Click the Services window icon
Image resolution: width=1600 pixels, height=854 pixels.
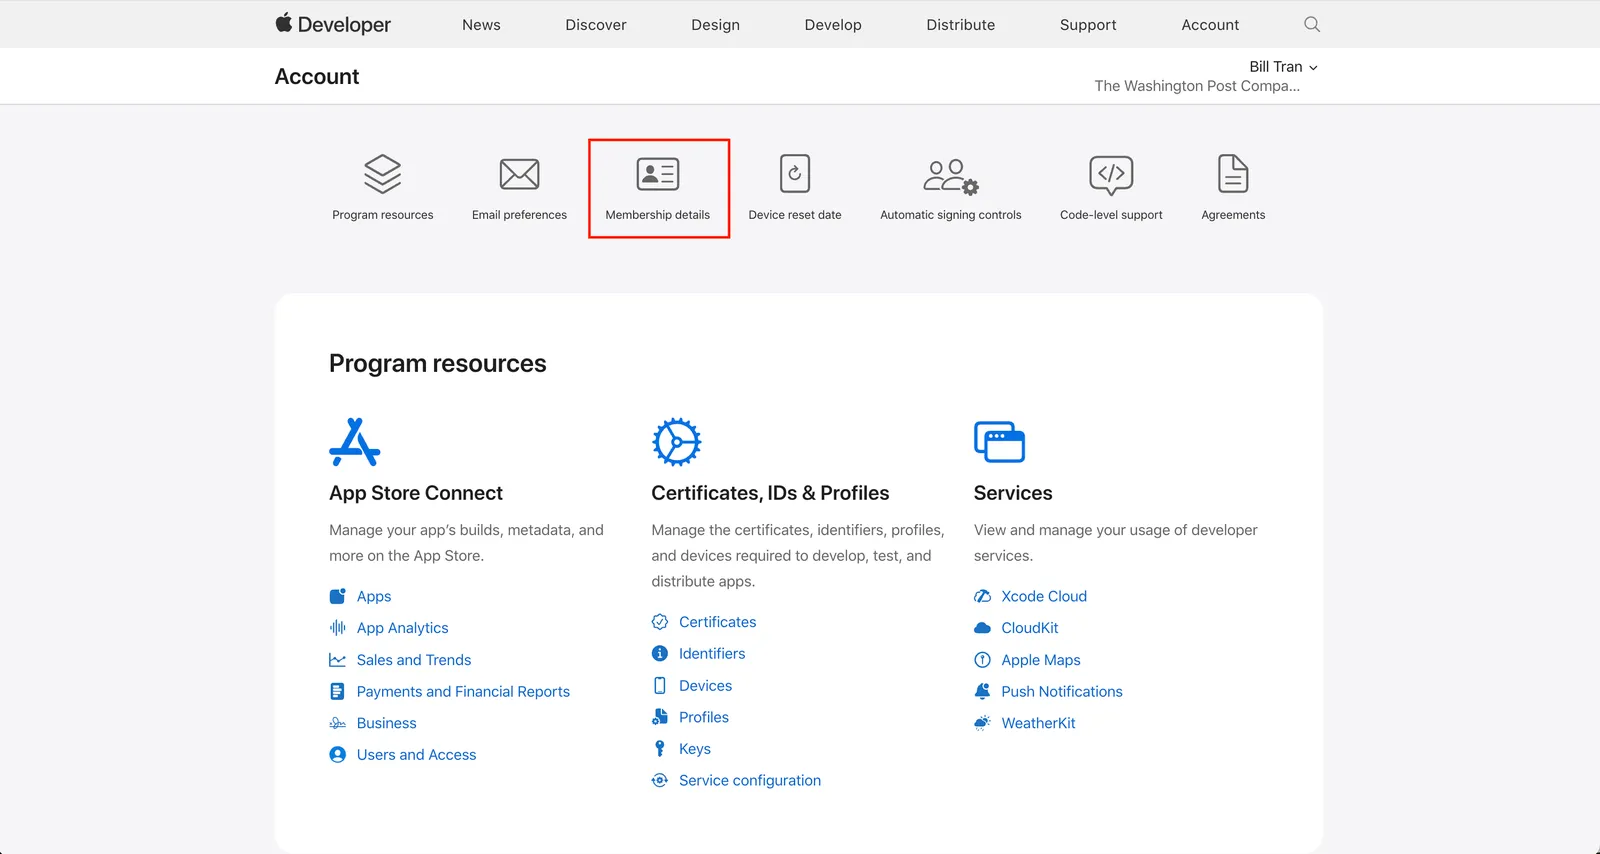tap(1000, 442)
